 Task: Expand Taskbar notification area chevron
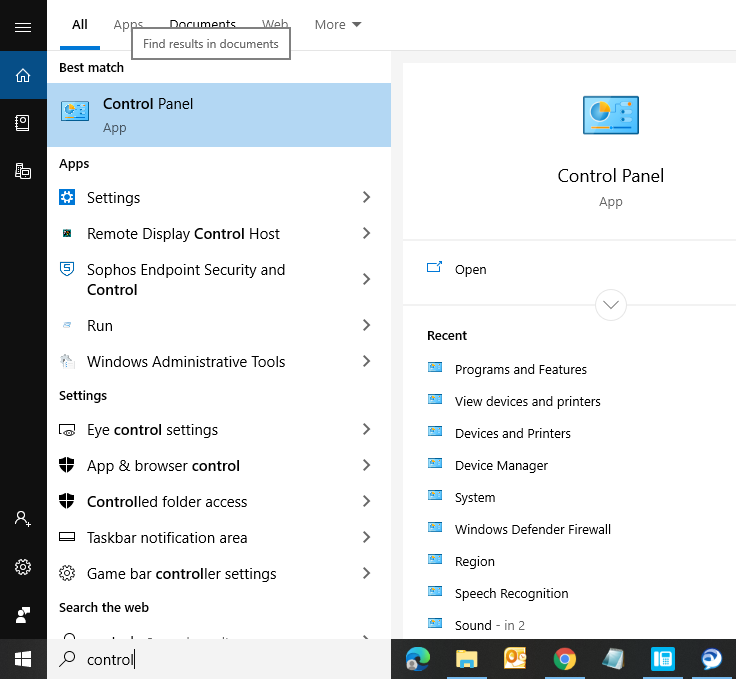click(x=367, y=537)
